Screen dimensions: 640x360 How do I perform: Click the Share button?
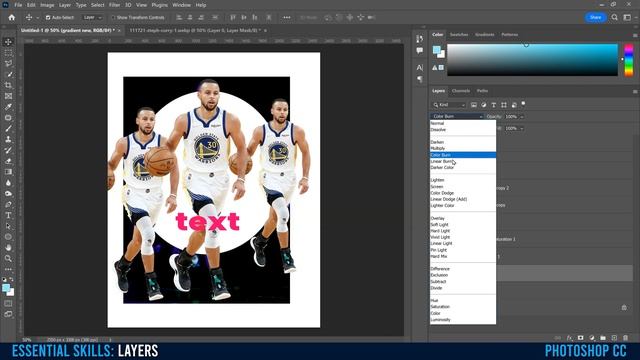[x=596, y=18]
